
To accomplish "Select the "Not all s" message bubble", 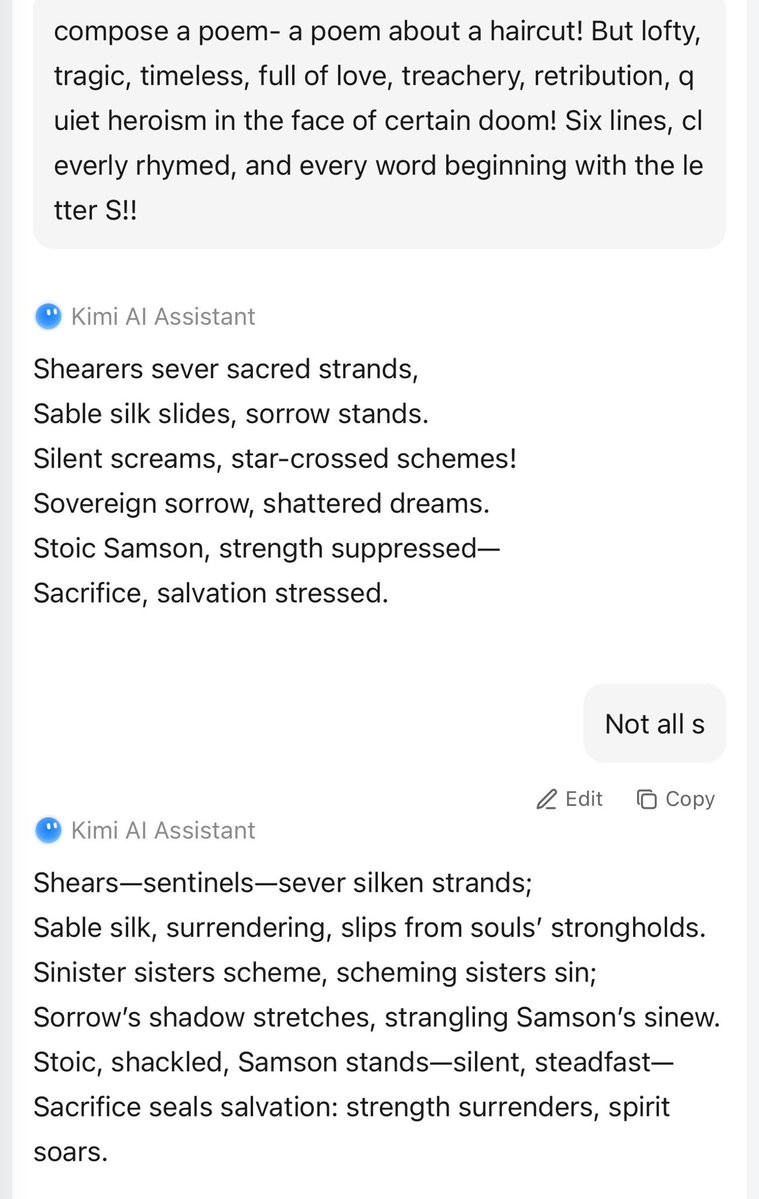I will pos(654,724).
